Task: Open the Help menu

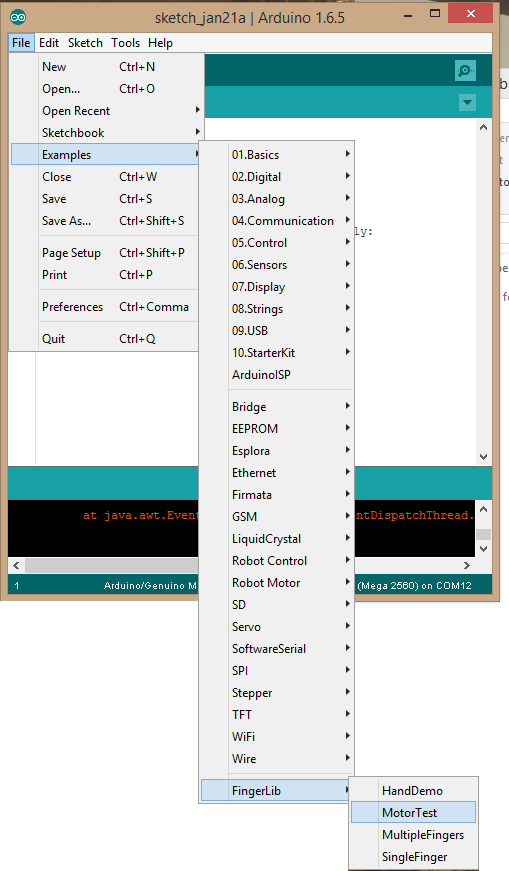Action: pos(161,43)
